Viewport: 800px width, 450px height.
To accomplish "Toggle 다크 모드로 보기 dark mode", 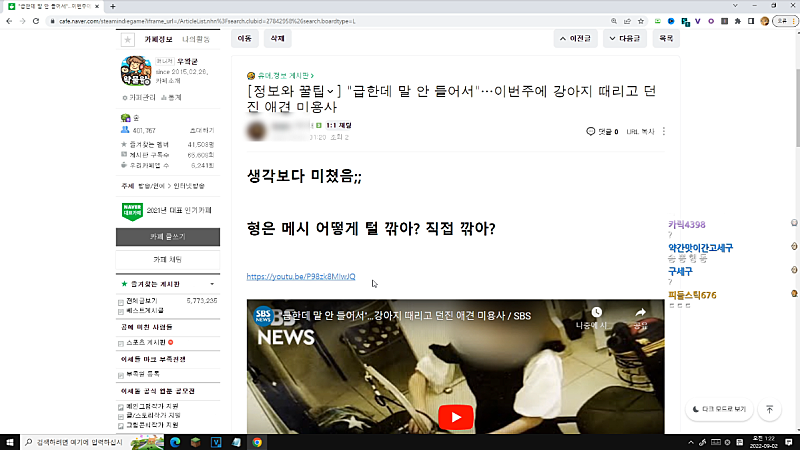I will [719, 409].
